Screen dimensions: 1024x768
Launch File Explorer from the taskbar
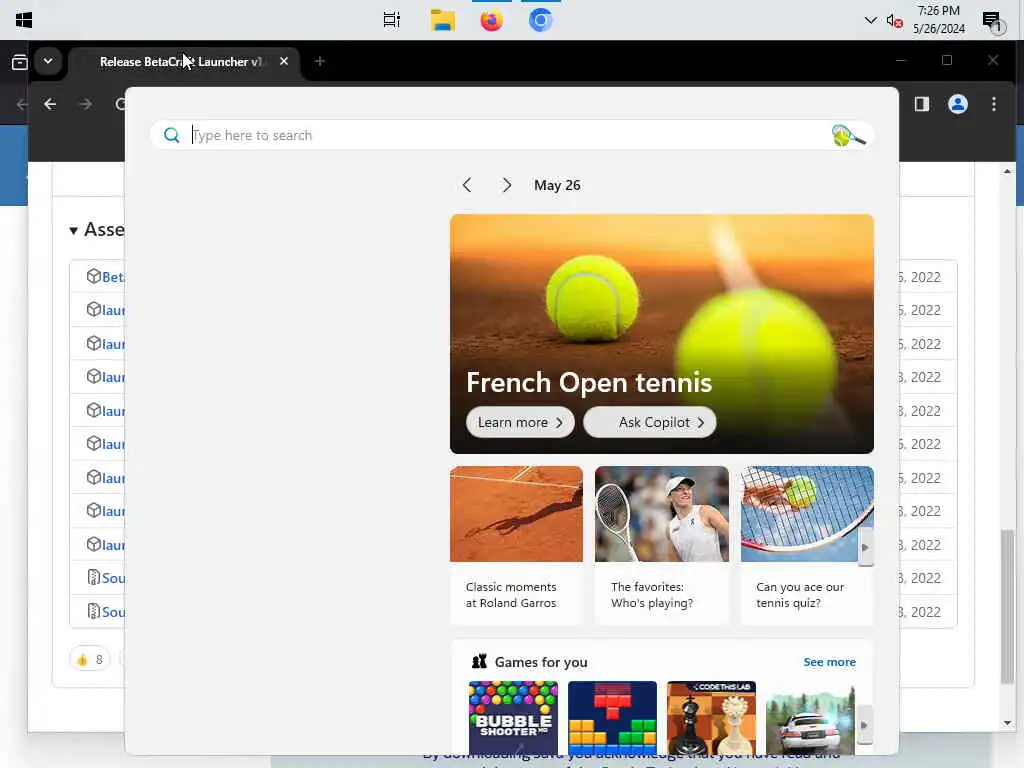(442, 20)
